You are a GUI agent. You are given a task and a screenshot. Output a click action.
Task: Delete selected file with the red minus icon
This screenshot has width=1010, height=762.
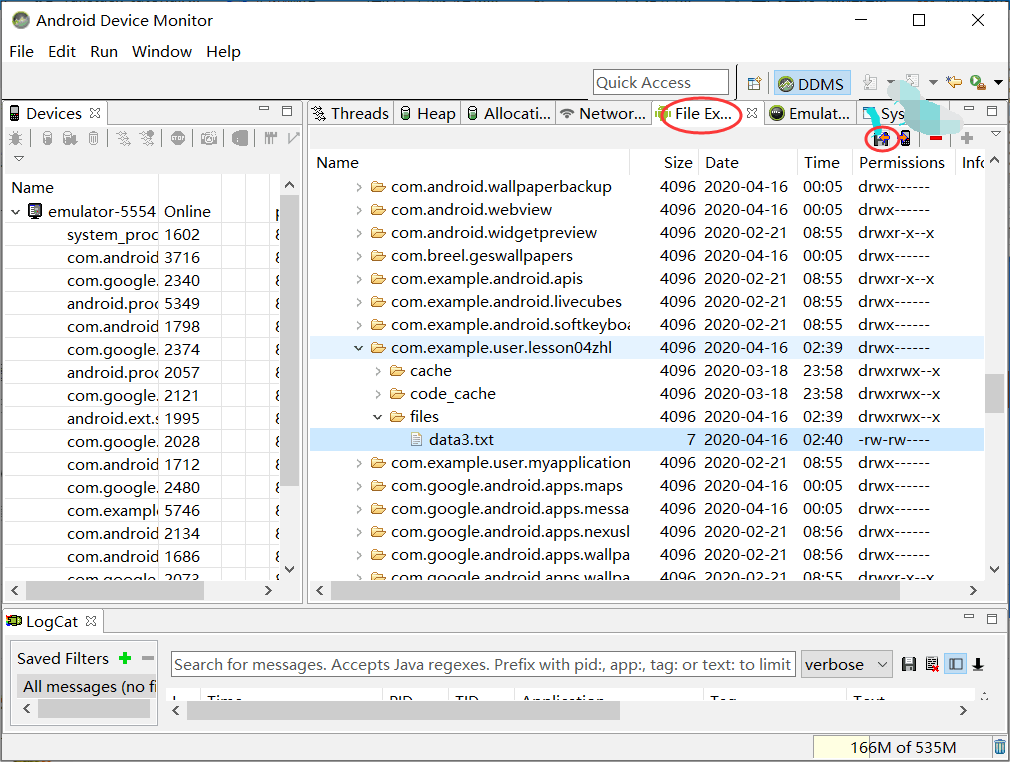936,138
